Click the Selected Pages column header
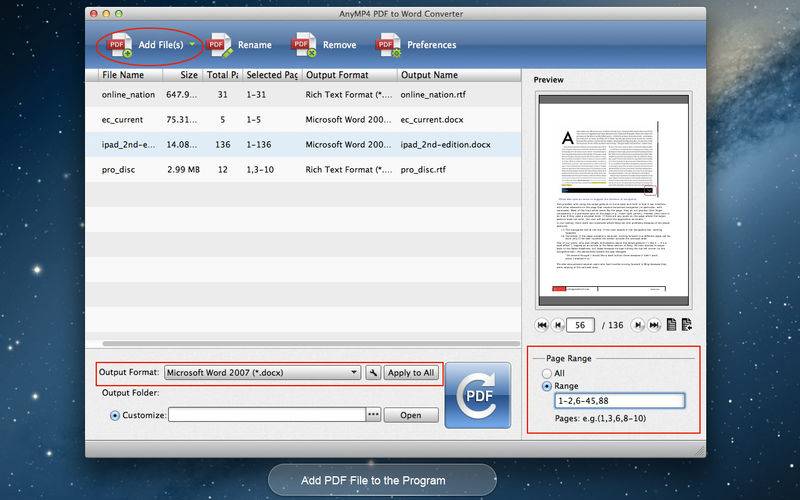Viewport: 800px width, 500px height. (x=272, y=75)
